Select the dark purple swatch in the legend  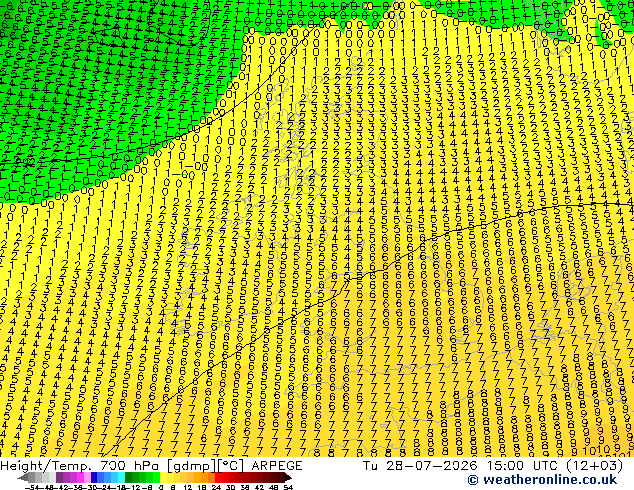pos(59,478)
